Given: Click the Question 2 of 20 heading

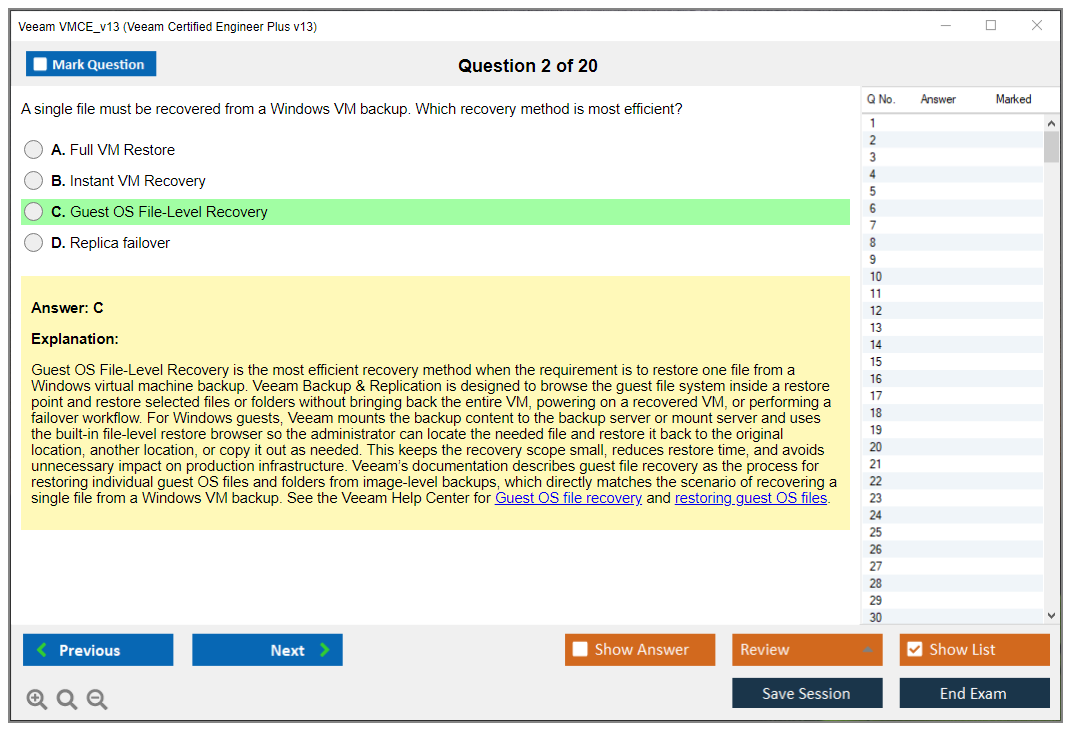Looking at the screenshot, I should pos(528,66).
